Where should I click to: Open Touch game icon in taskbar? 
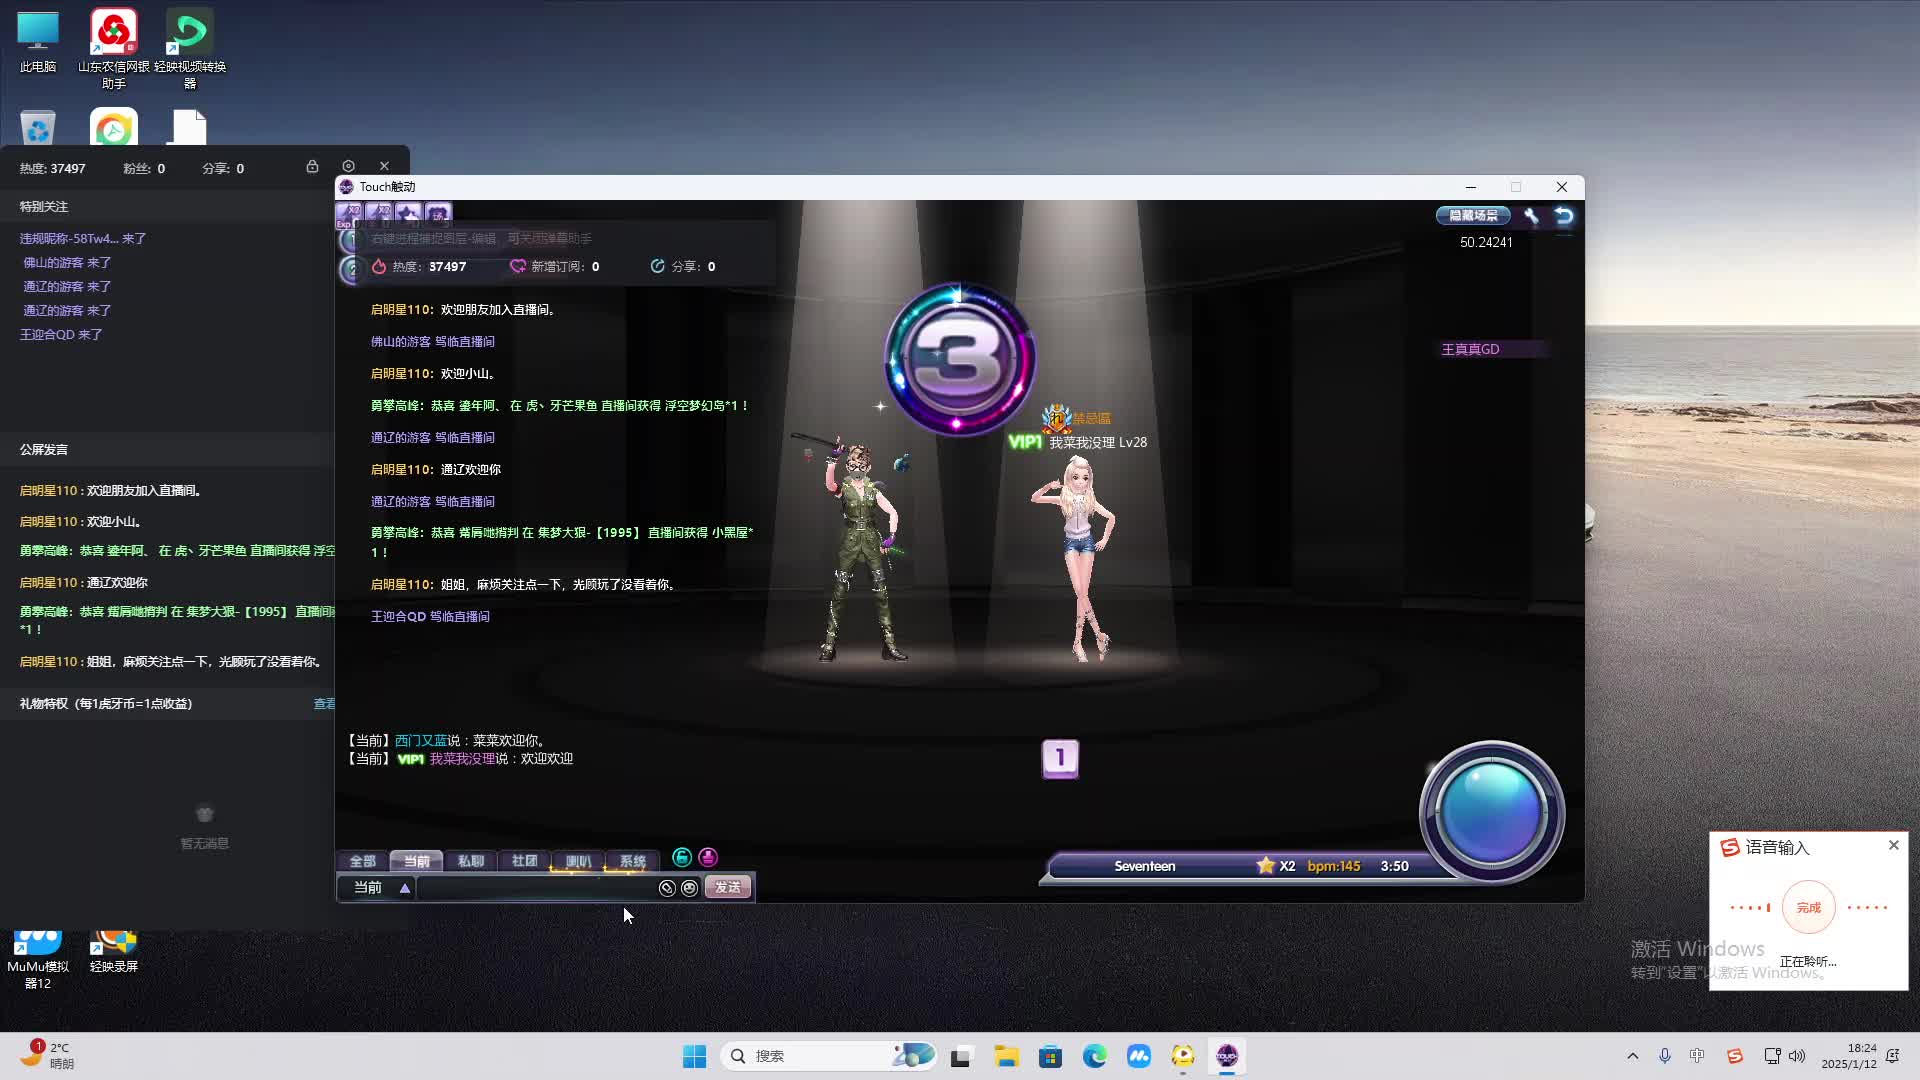pos(1227,1056)
